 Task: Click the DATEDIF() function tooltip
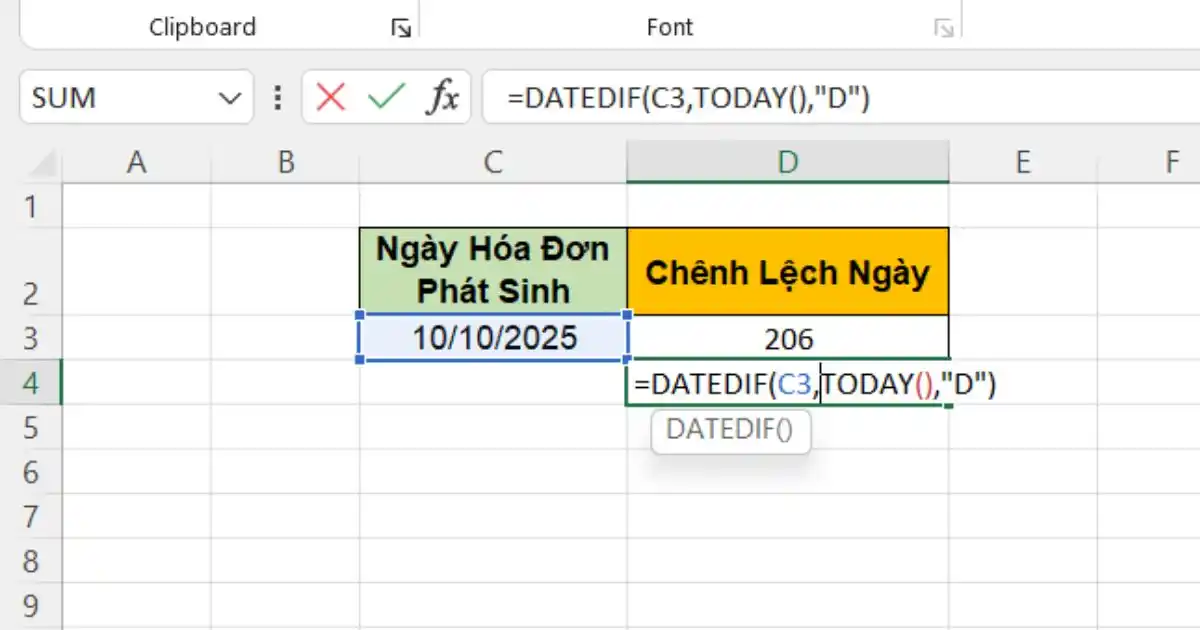(730, 430)
